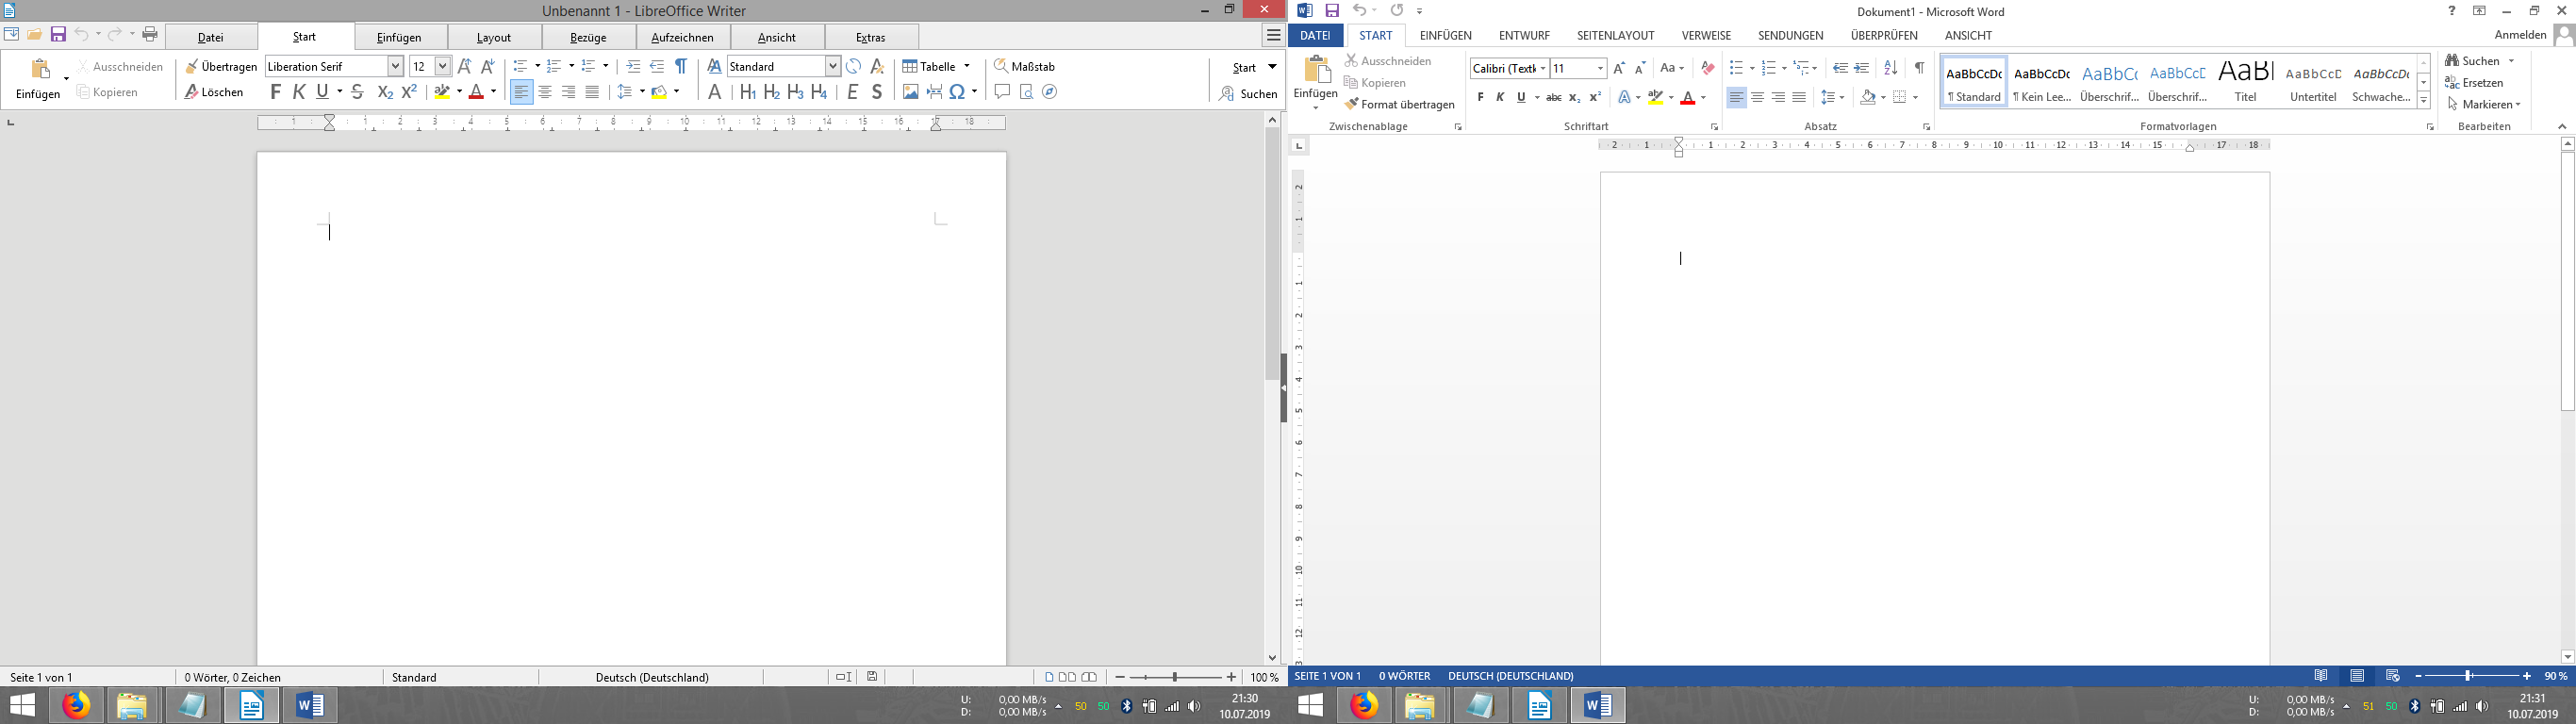Screen dimensions: 2576x724
Task: Expand special character Omega dropdown in LibreOffice
Action: (x=974, y=92)
